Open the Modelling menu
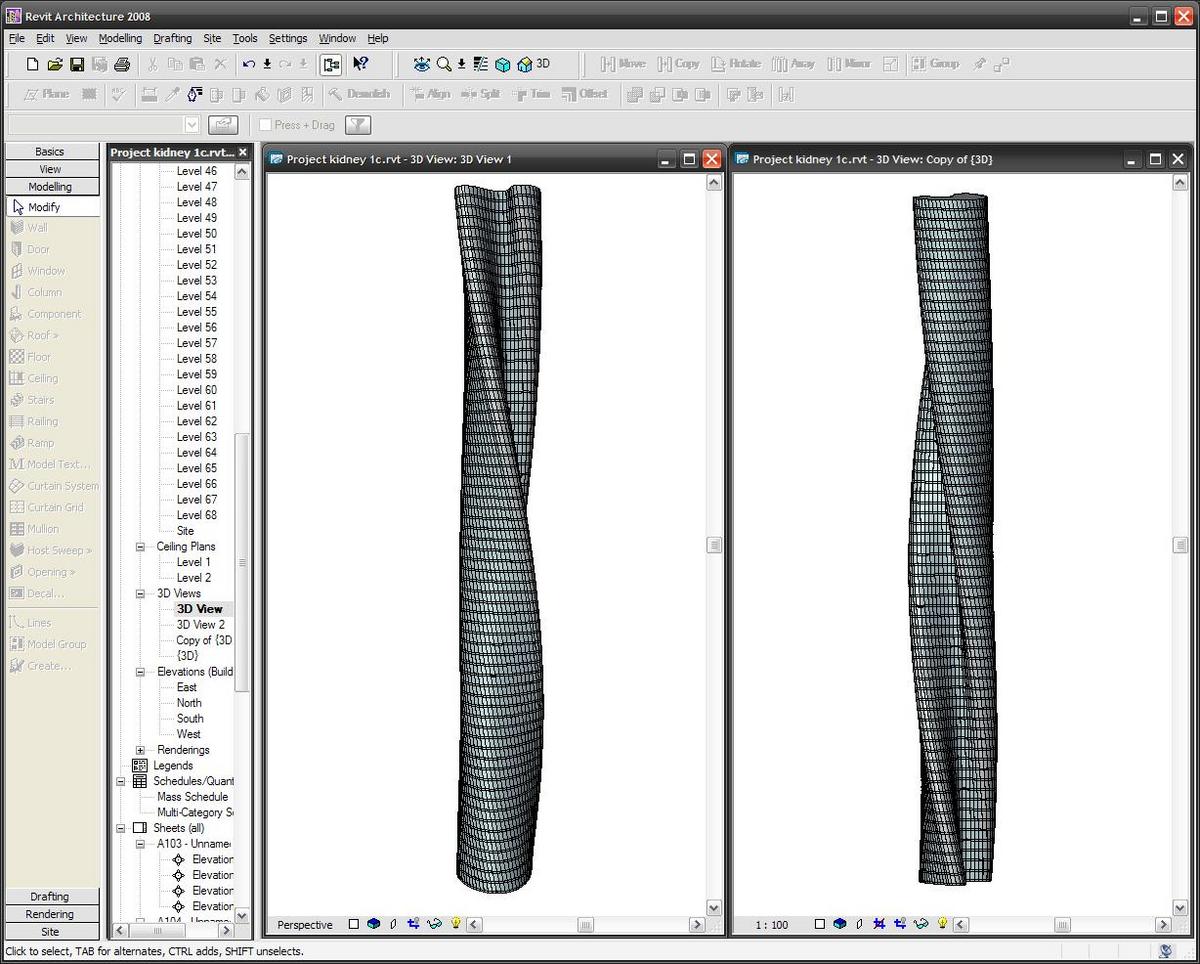 [x=120, y=38]
